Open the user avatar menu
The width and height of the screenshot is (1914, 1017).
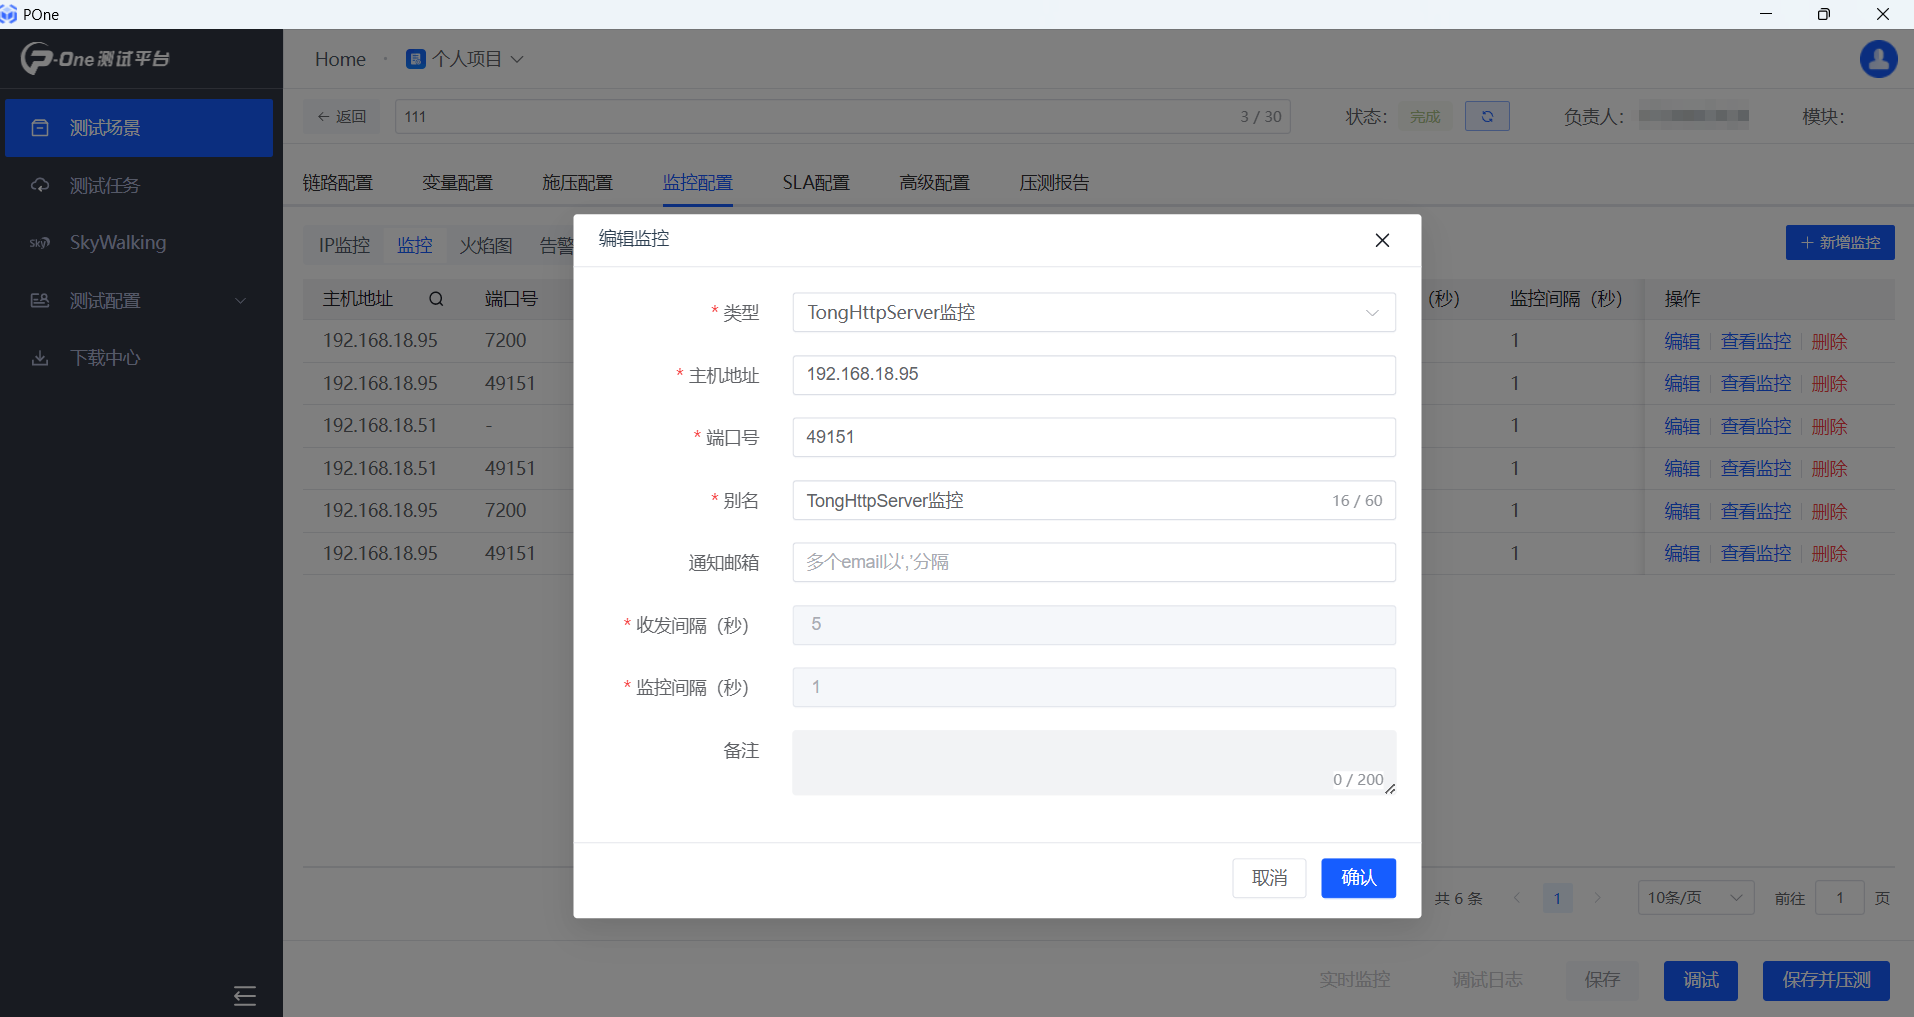click(x=1878, y=59)
